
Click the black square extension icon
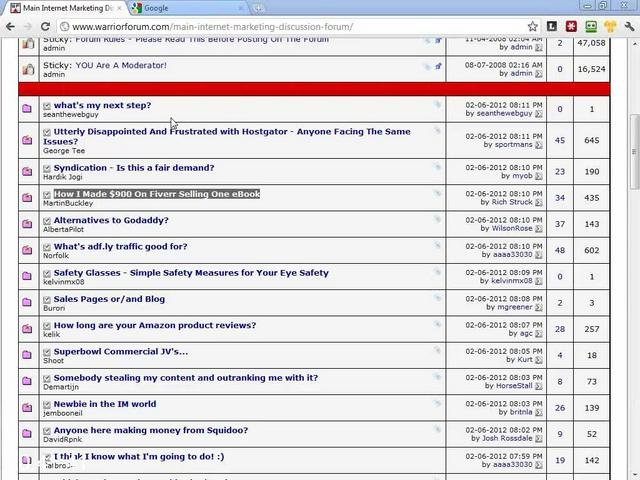click(x=551, y=27)
